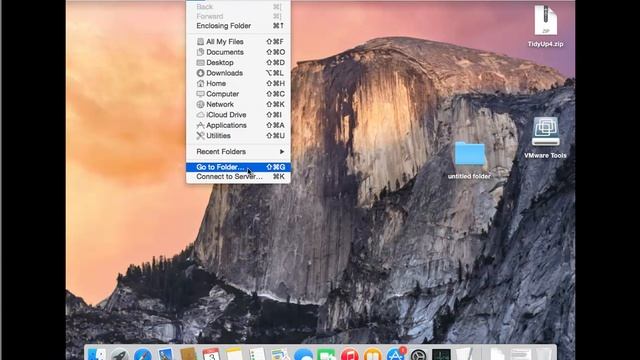Image resolution: width=640 pixels, height=360 pixels.
Task: Select the TidyUp4.zip file on desktop
Action: (545, 26)
